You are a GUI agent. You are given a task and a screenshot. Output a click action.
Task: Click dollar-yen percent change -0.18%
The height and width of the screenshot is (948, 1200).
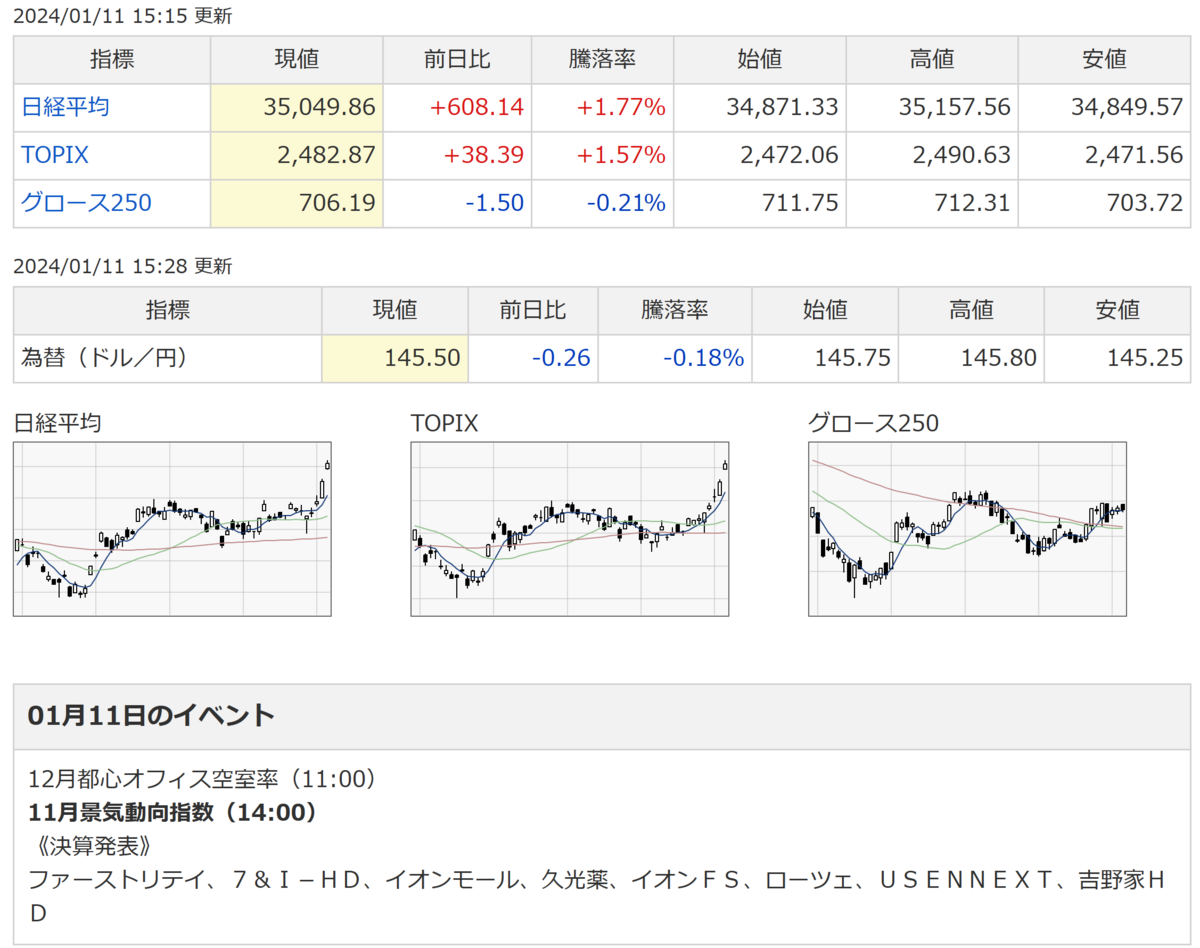pos(704,358)
